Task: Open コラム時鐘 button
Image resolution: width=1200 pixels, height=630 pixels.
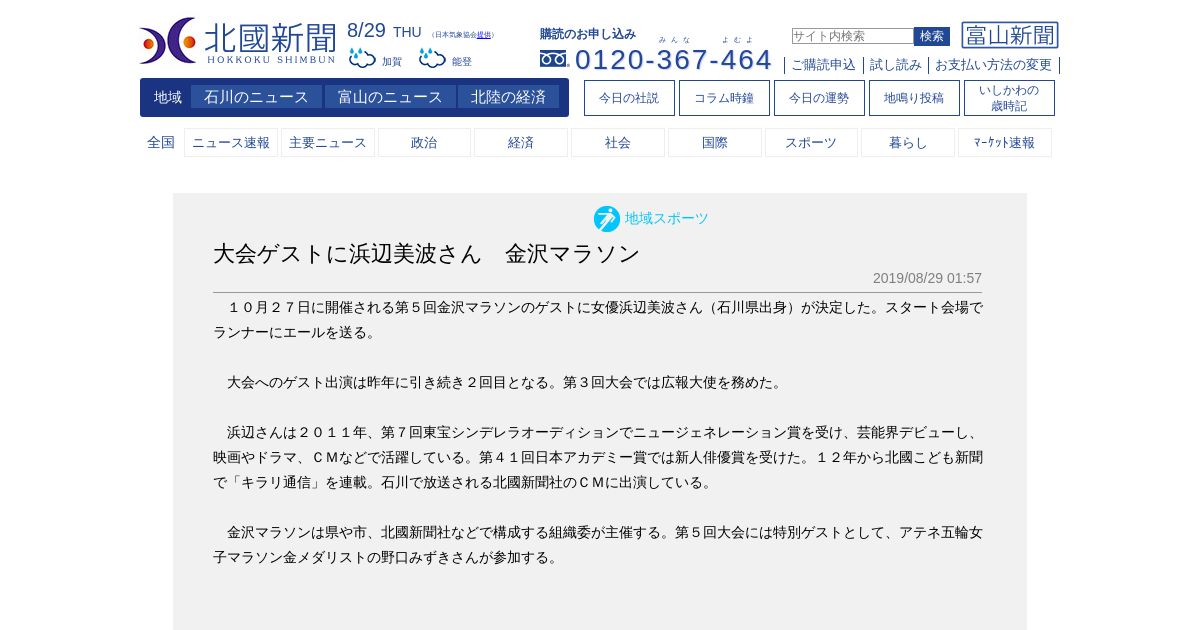Action: pos(724,98)
